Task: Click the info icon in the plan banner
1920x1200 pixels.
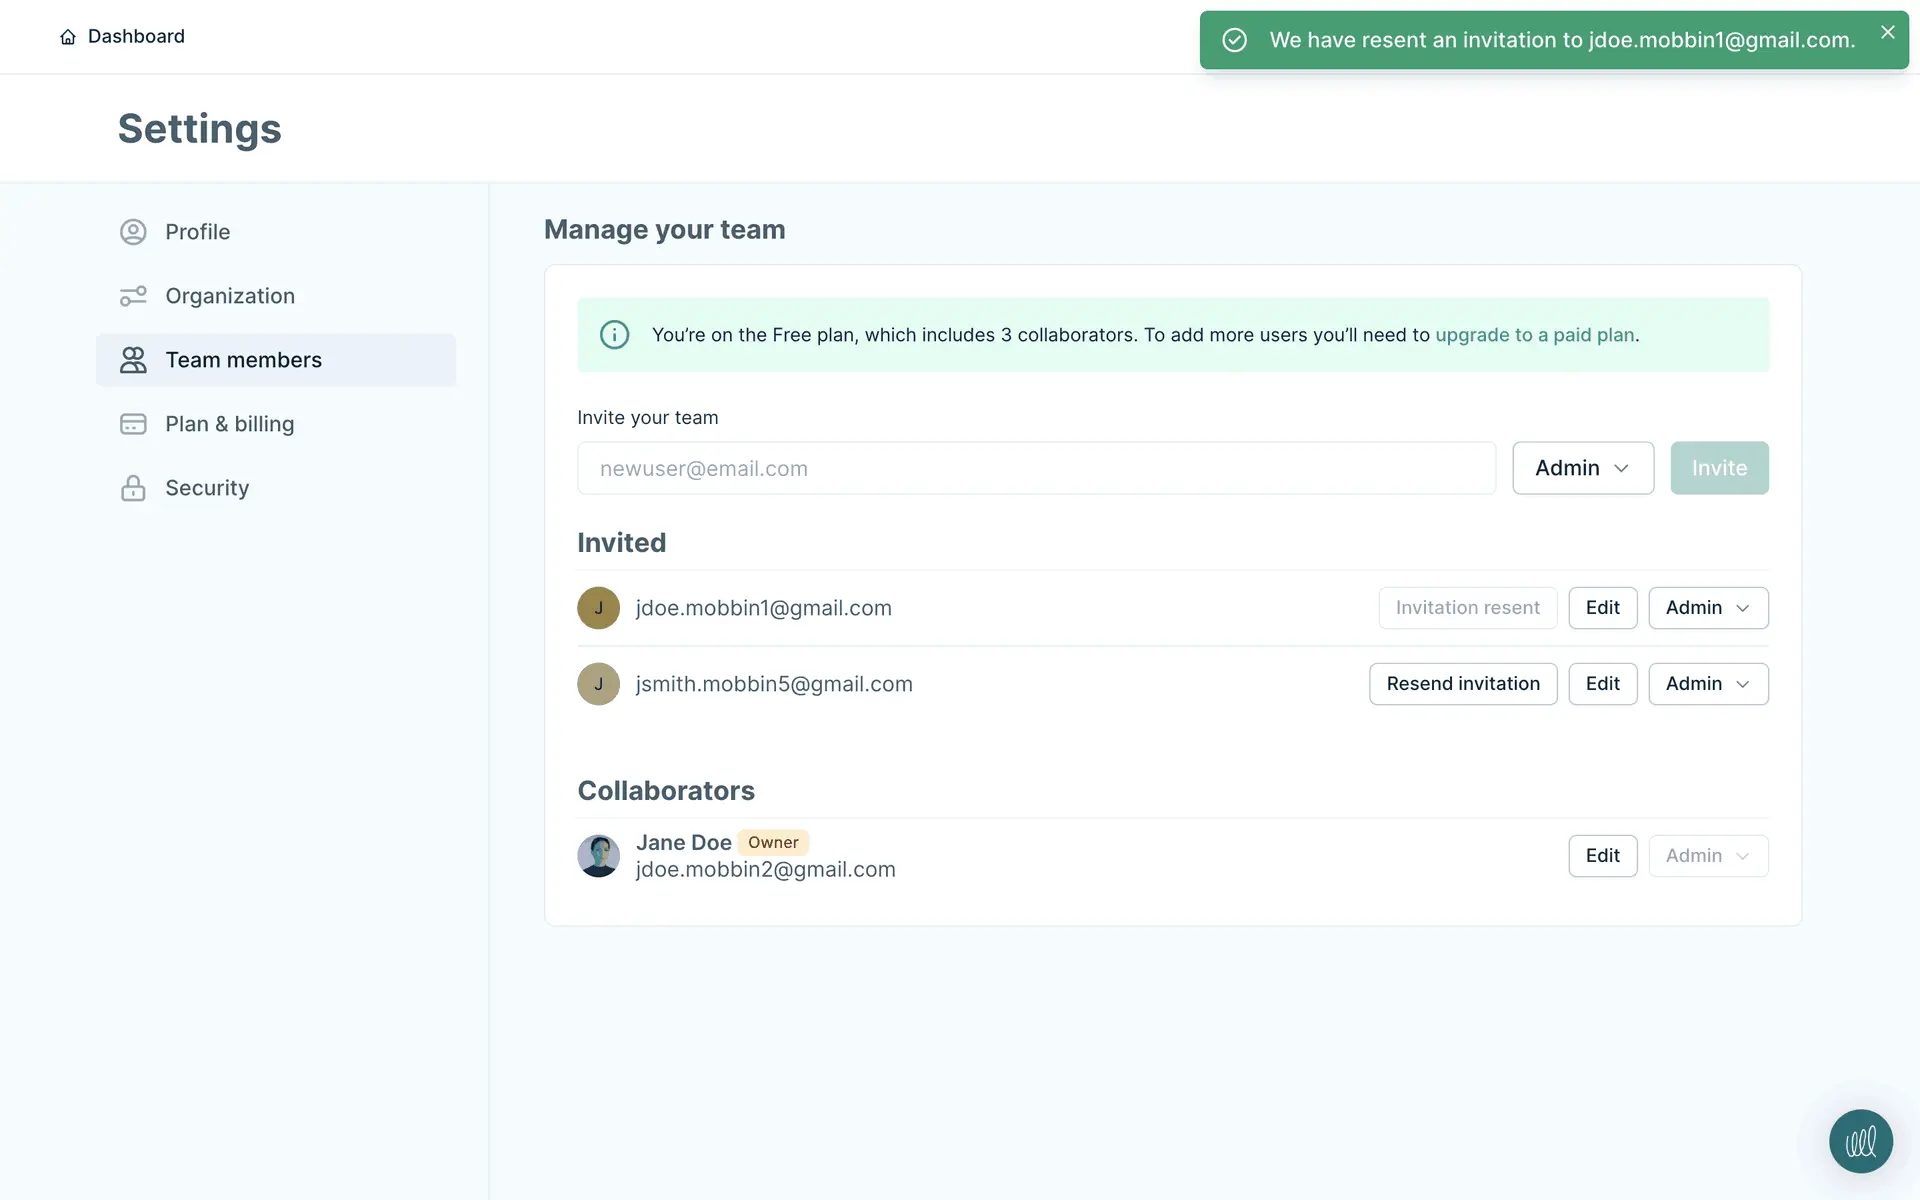Action: [x=614, y=335]
